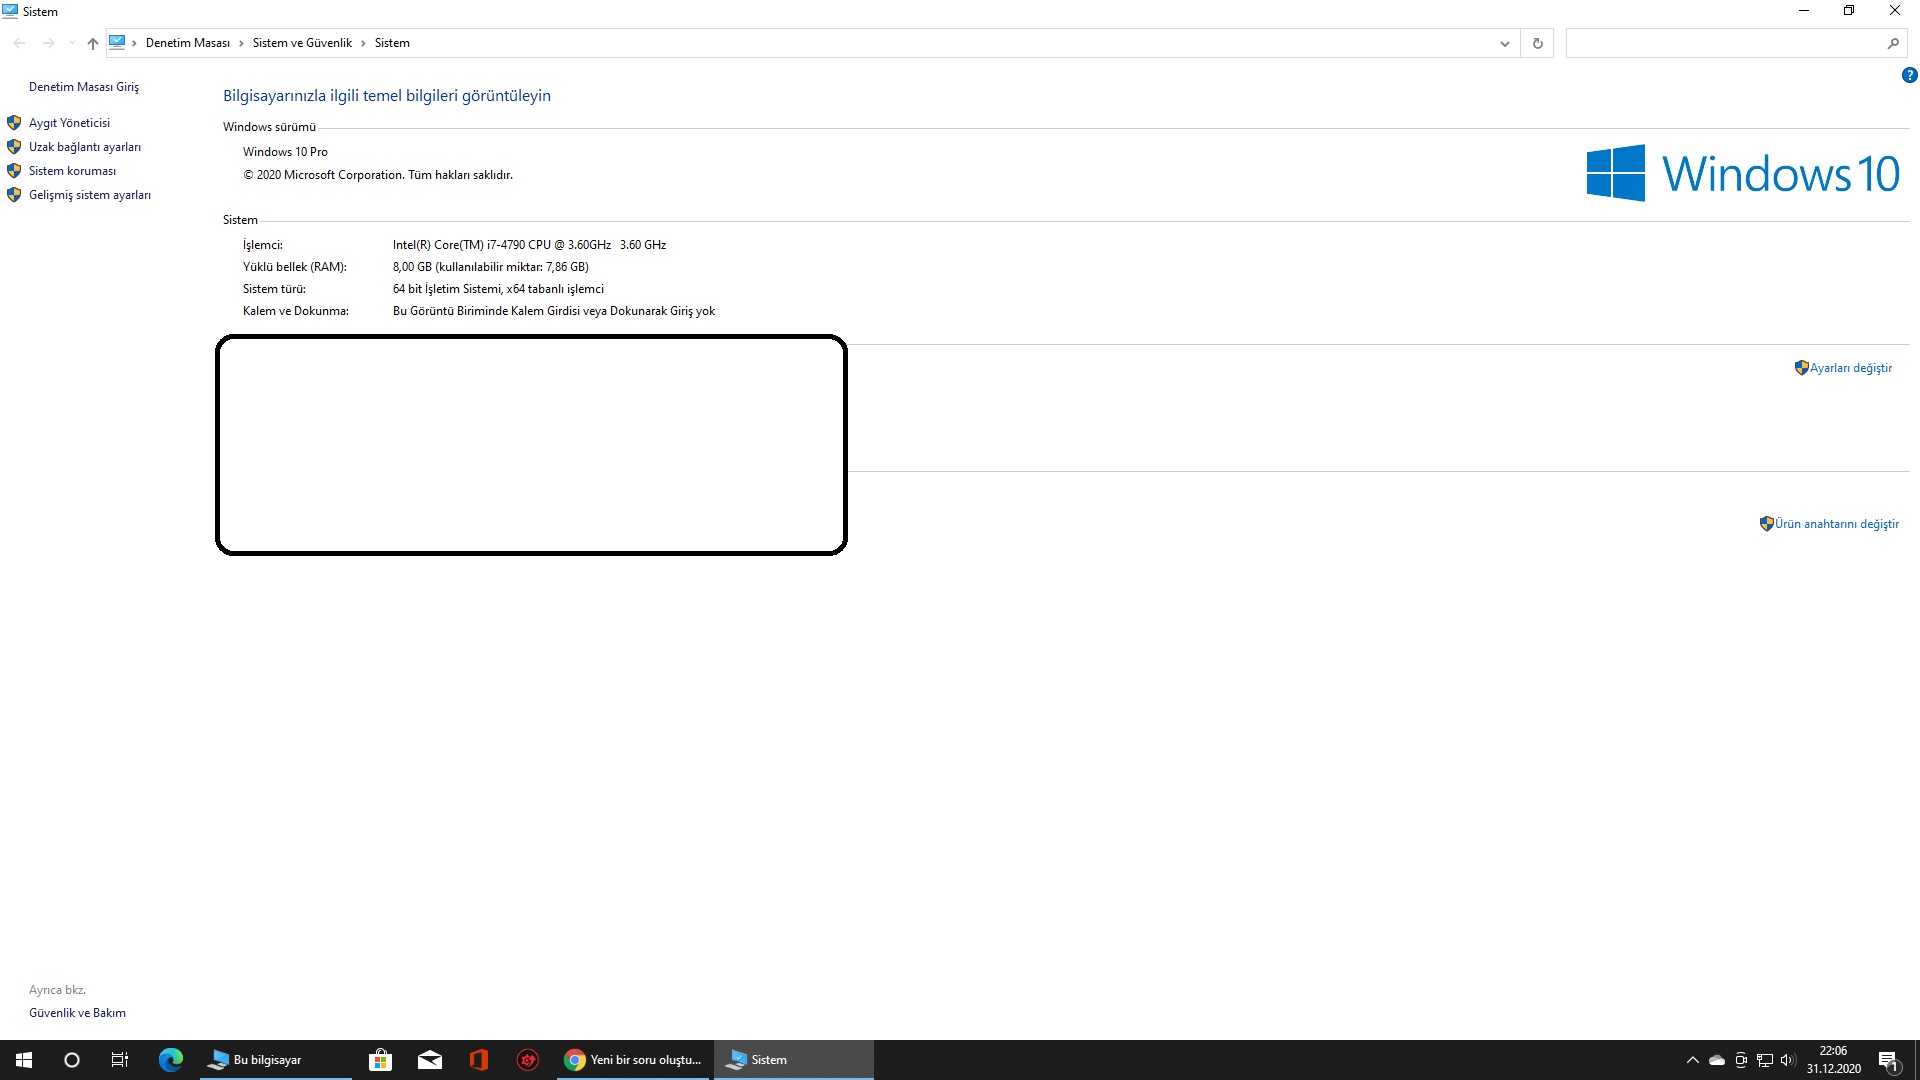Screen dimensions: 1920x1080
Task: Navigate up one level with up arrow
Action: coord(92,43)
